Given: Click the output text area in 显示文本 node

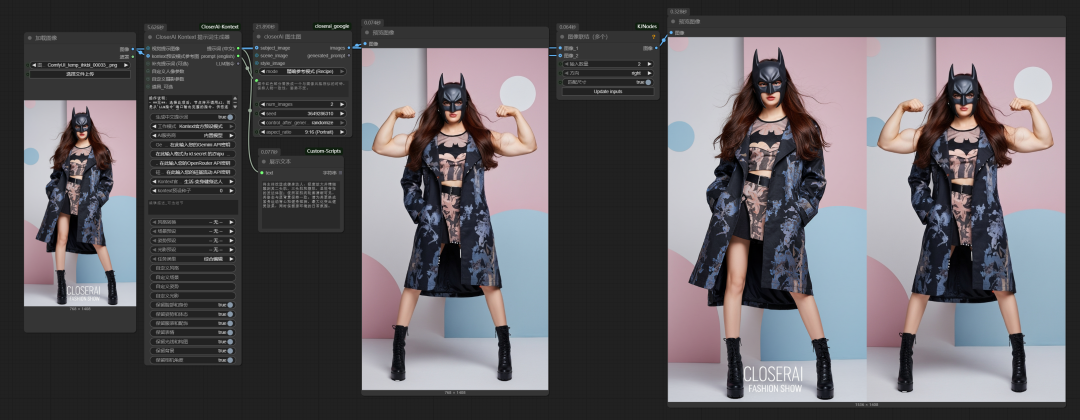Looking at the screenshot, I should pos(301,204).
